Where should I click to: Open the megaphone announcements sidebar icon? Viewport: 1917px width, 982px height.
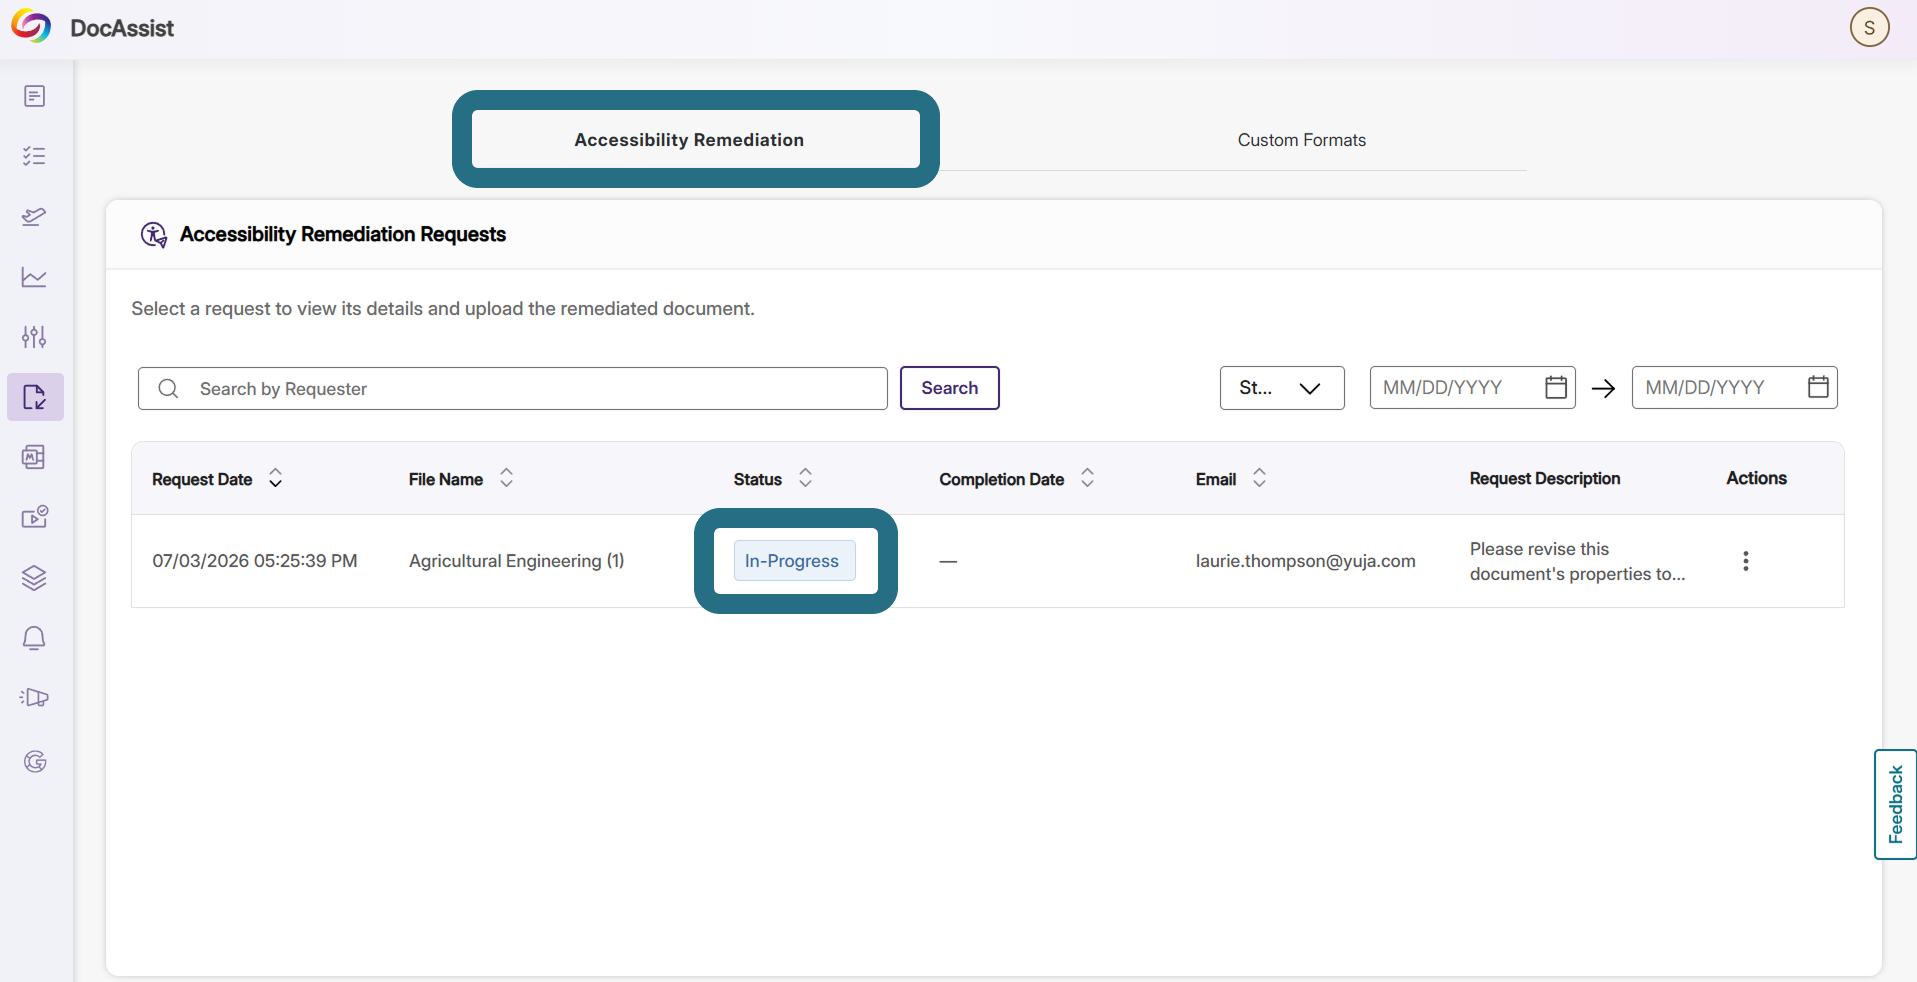tap(35, 698)
